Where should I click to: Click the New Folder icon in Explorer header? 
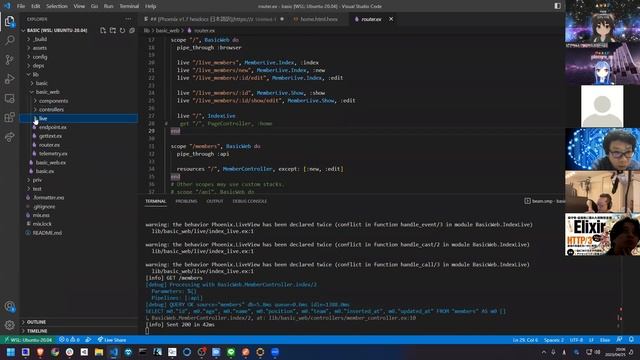click(x=113, y=31)
